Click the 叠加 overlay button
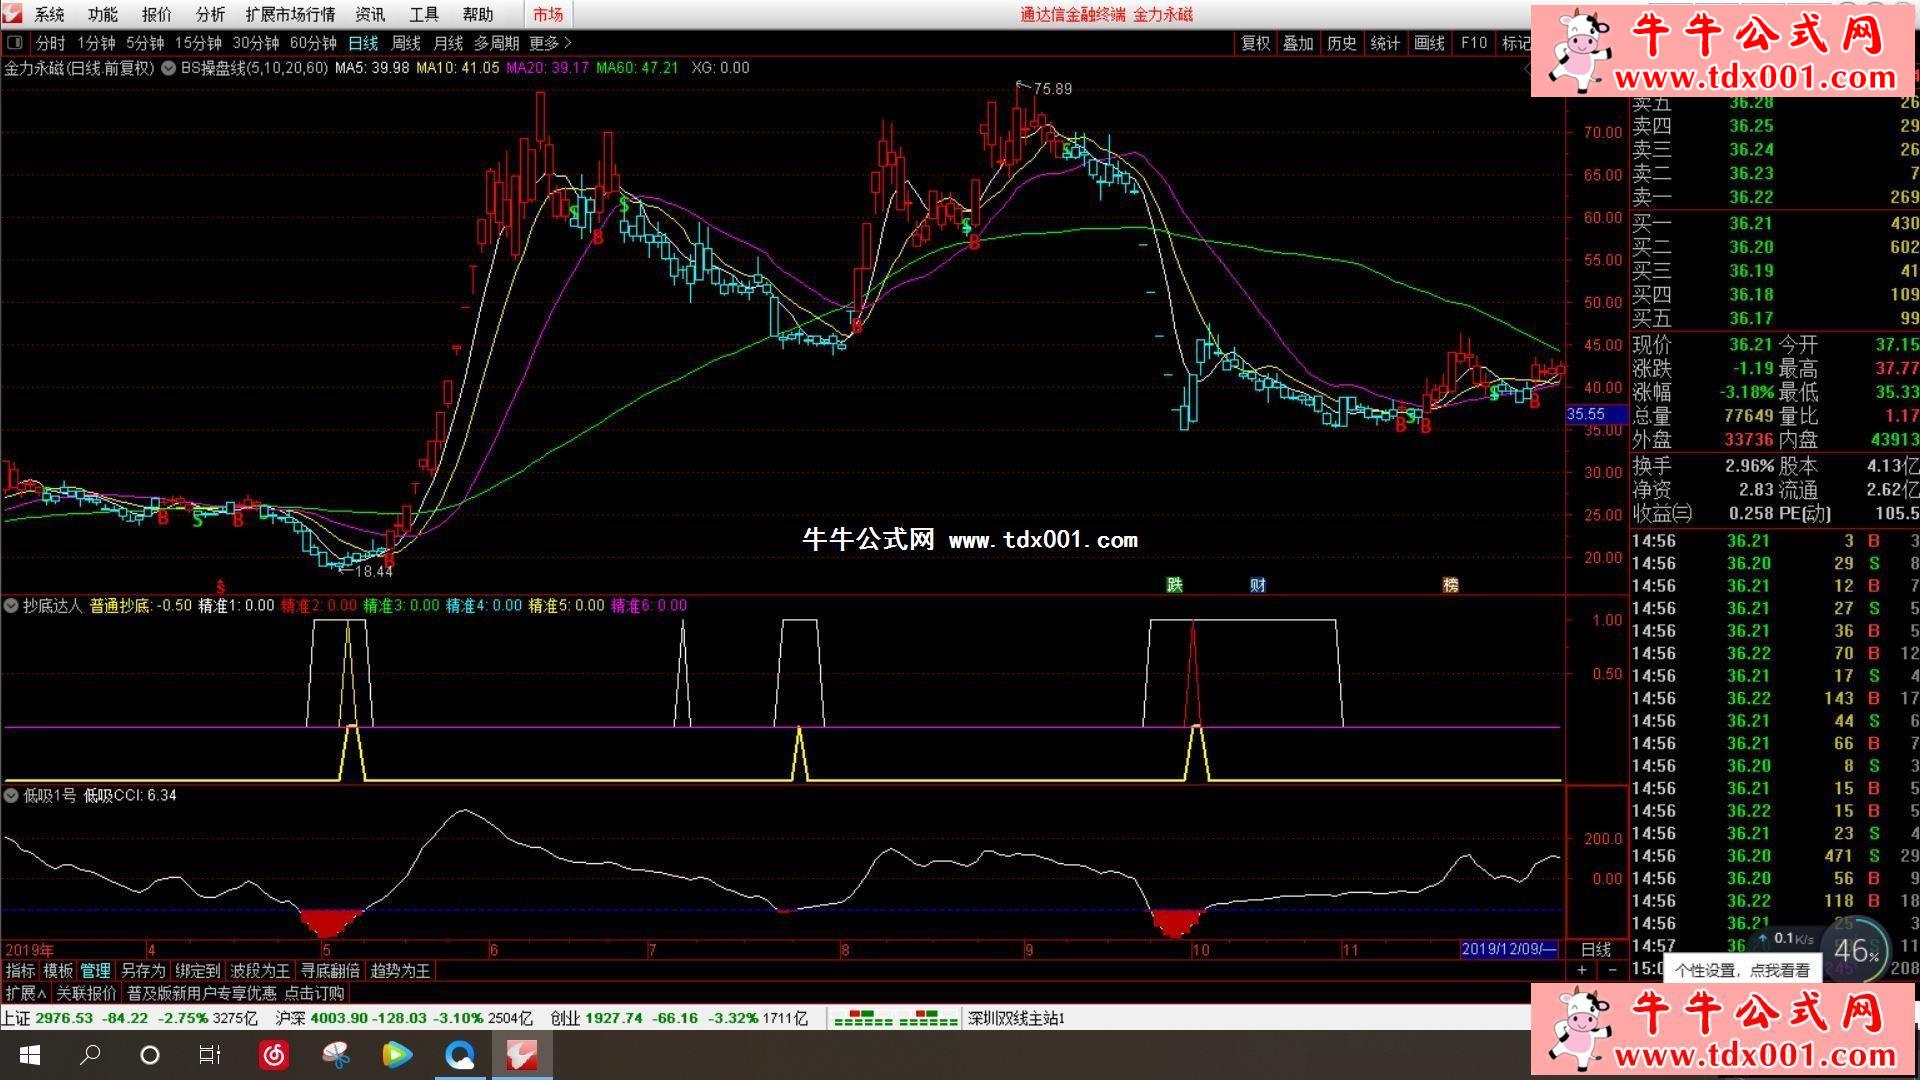The width and height of the screenshot is (1920, 1080). point(1298,43)
